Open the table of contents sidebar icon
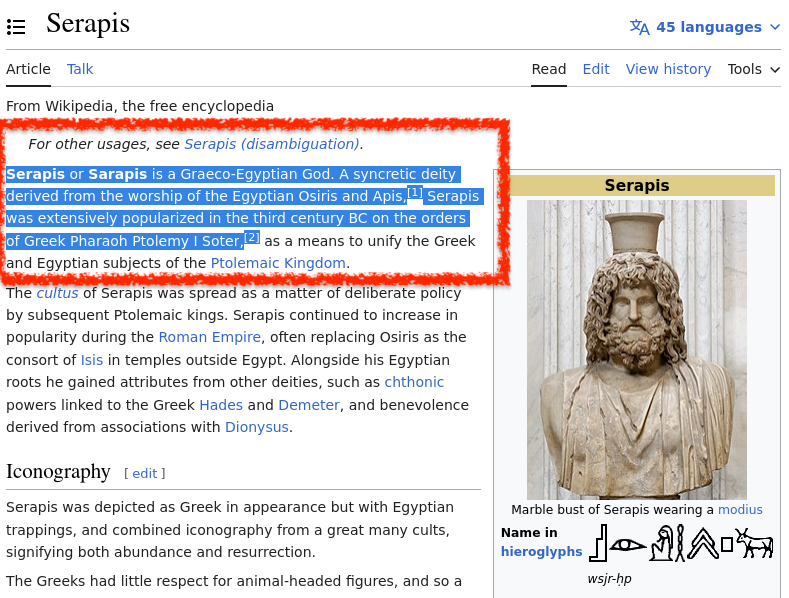This screenshot has width=789, height=598. pos(15,27)
